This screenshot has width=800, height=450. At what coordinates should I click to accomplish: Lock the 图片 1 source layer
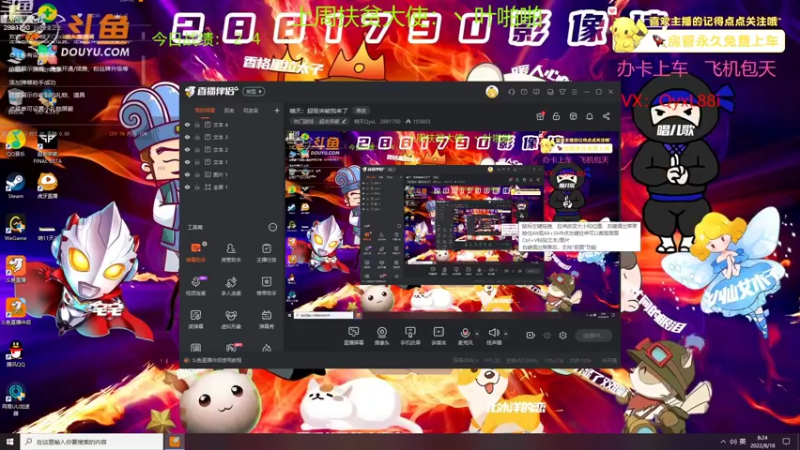[x=197, y=174]
